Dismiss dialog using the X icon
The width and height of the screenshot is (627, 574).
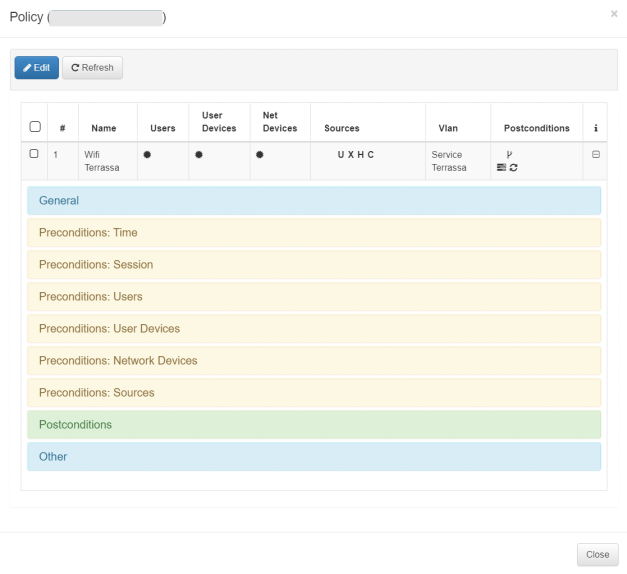click(x=614, y=14)
